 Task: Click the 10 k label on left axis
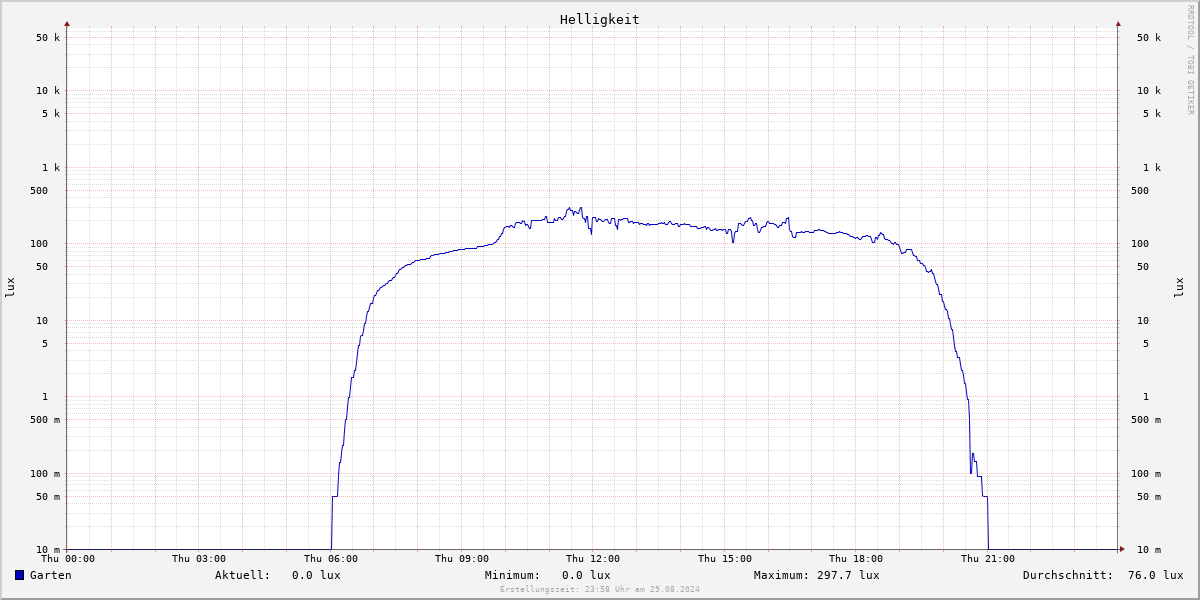[48, 91]
